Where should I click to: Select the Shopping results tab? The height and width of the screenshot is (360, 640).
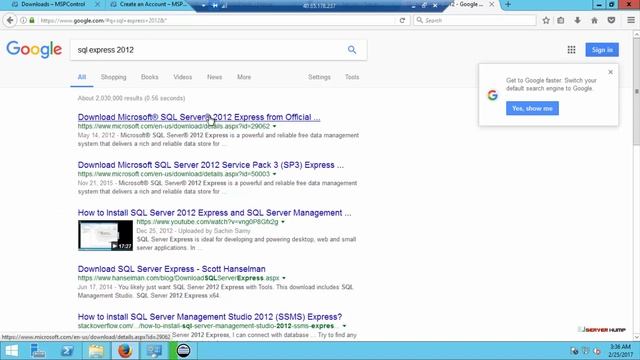pyautogui.click(x=113, y=77)
